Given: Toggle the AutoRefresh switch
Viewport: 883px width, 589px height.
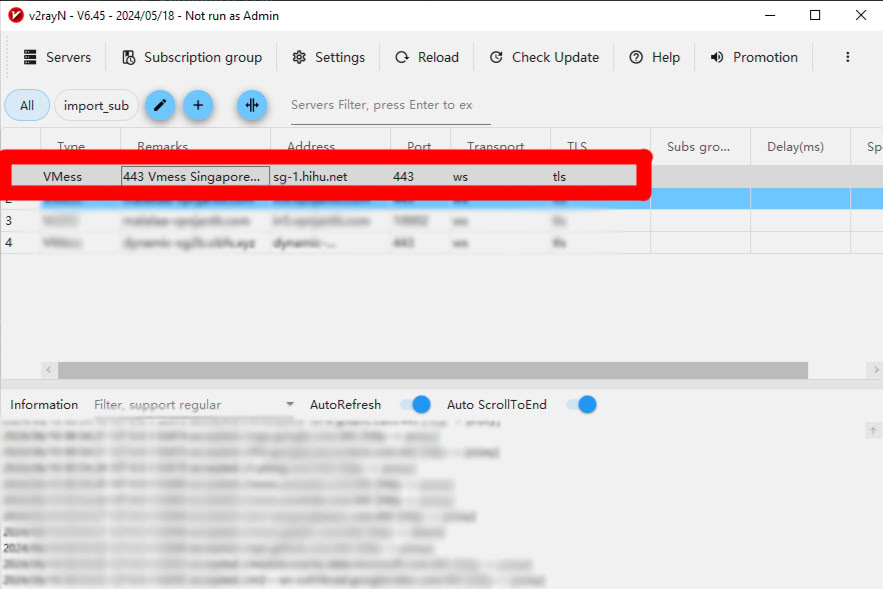Looking at the screenshot, I should click(x=415, y=405).
